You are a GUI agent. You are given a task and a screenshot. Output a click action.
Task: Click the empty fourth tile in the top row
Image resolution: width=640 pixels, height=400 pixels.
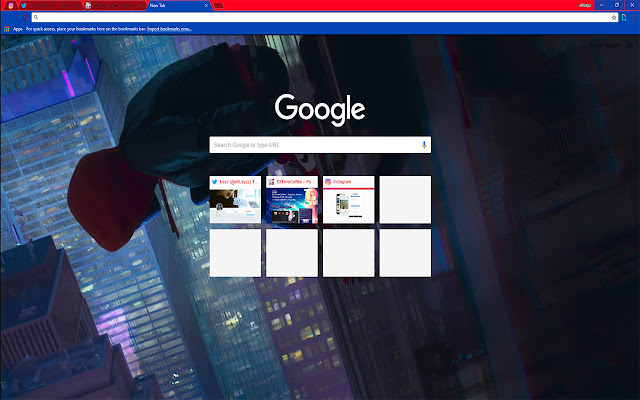pyautogui.click(x=405, y=200)
